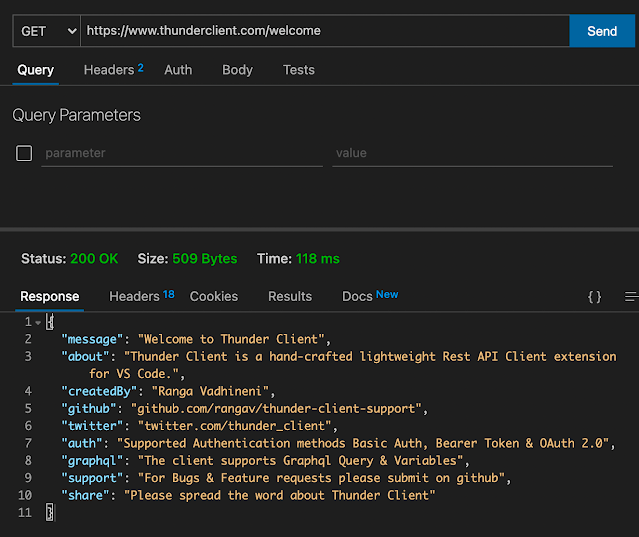The height and width of the screenshot is (537, 639).
Task: Switch to the Auth tab
Action: pos(178,70)
